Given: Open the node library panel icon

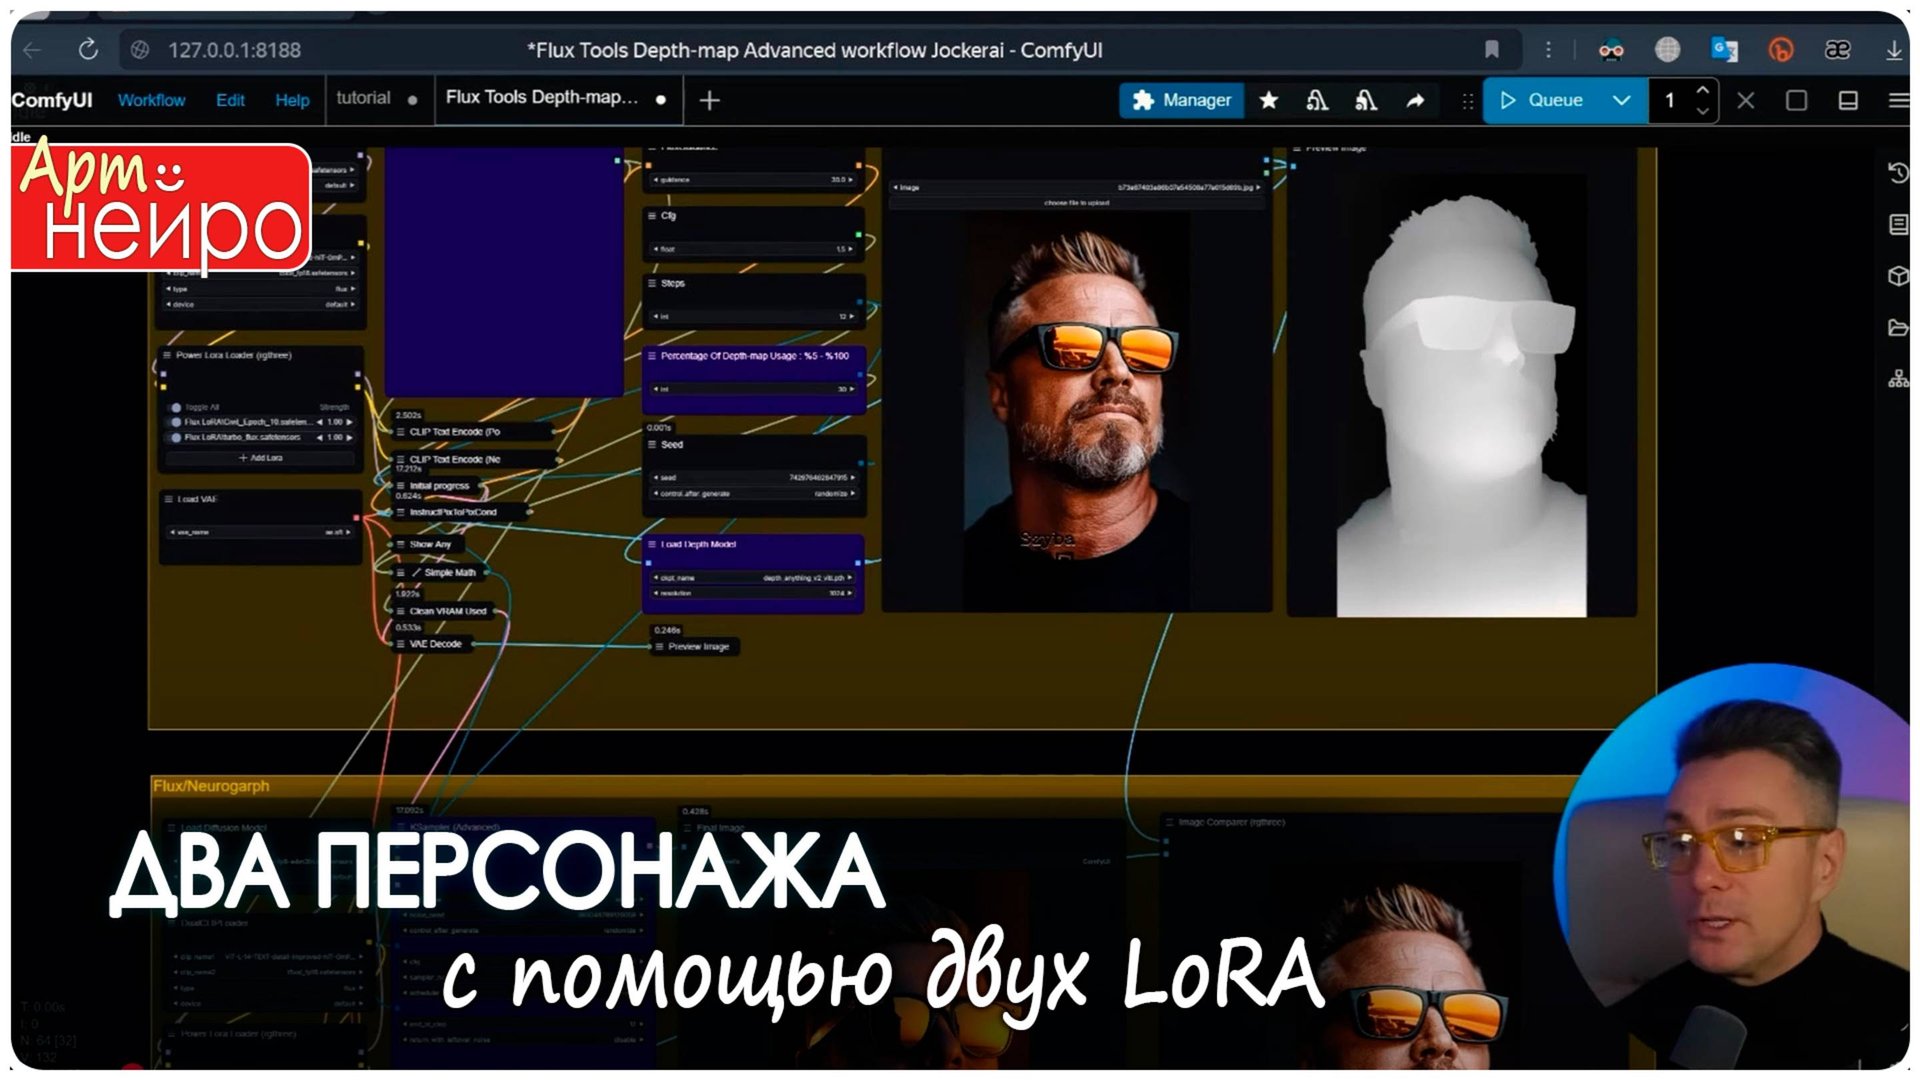Looking at the screenshot, I should (1897, 226).
